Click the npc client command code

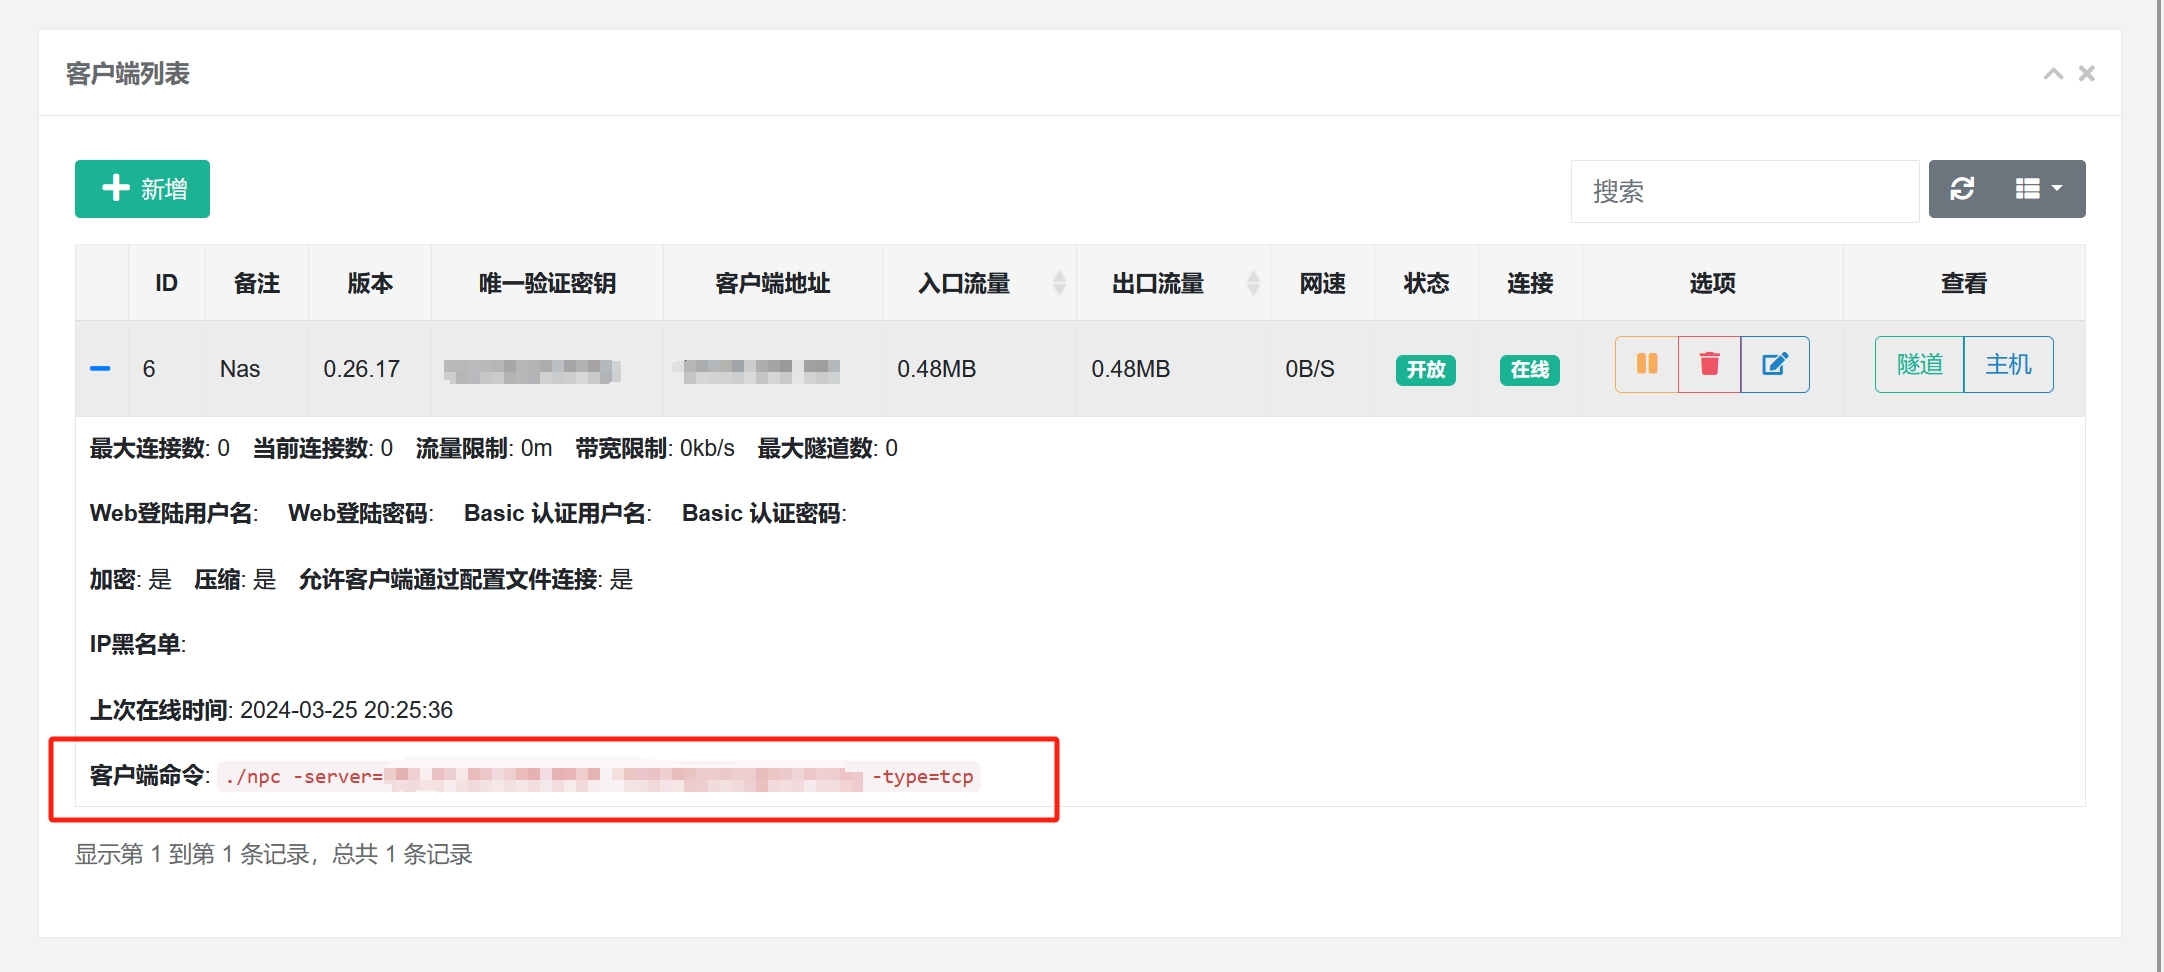pyautogui.click(x=598, y=777)
